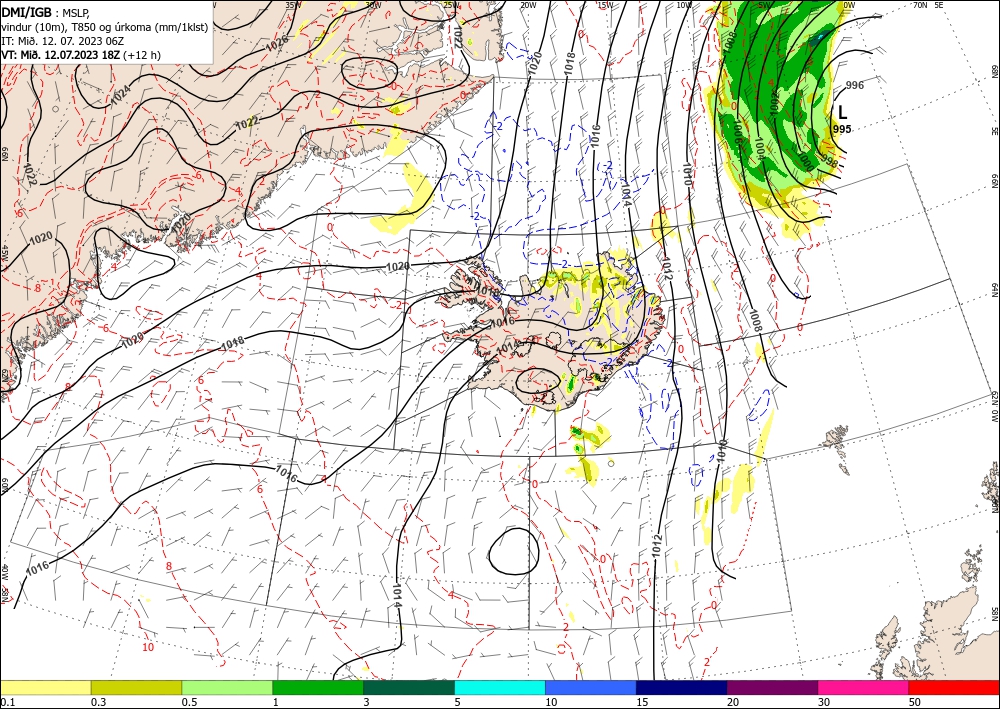Viewport: 1000px width, 709px height.
Task: Click the '996' isobar label
Action: [x=855, y=85]
